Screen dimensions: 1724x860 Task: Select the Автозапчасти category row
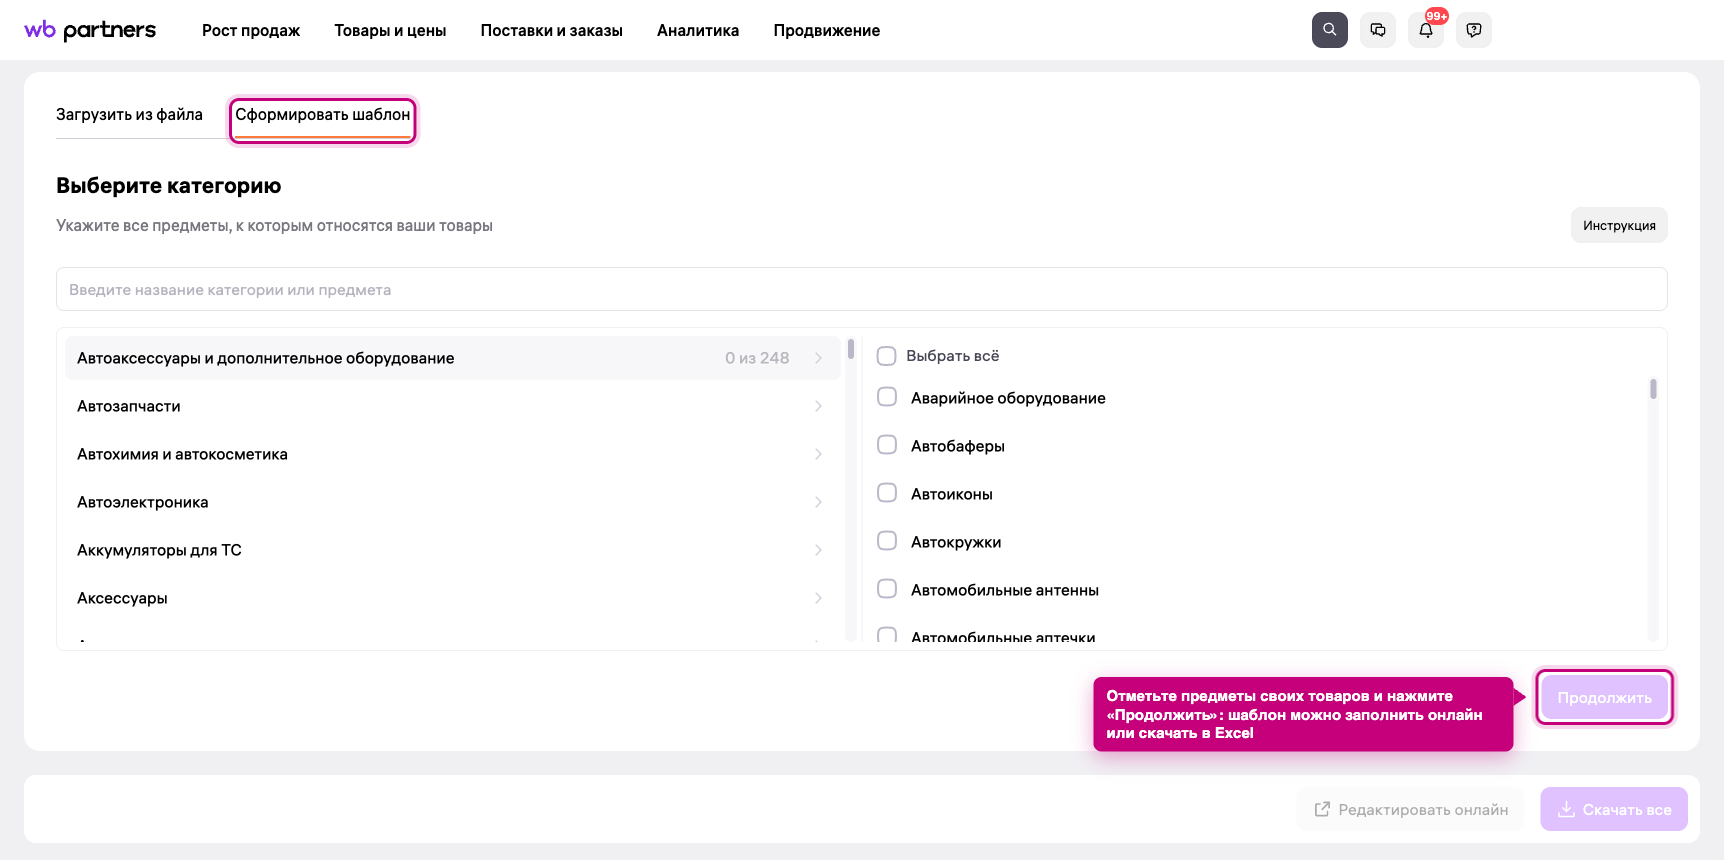point(452,406)
